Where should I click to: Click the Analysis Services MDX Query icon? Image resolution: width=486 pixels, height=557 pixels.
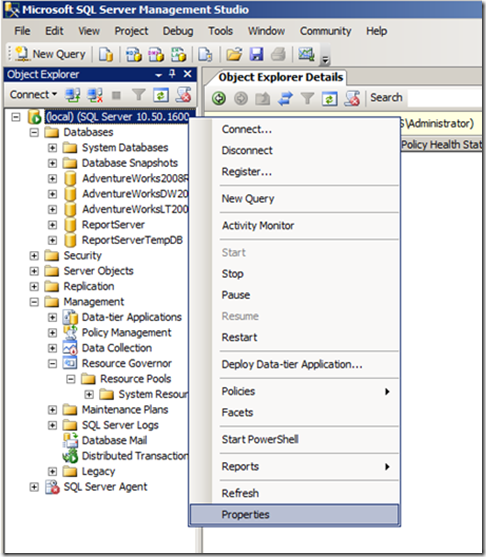134,54
